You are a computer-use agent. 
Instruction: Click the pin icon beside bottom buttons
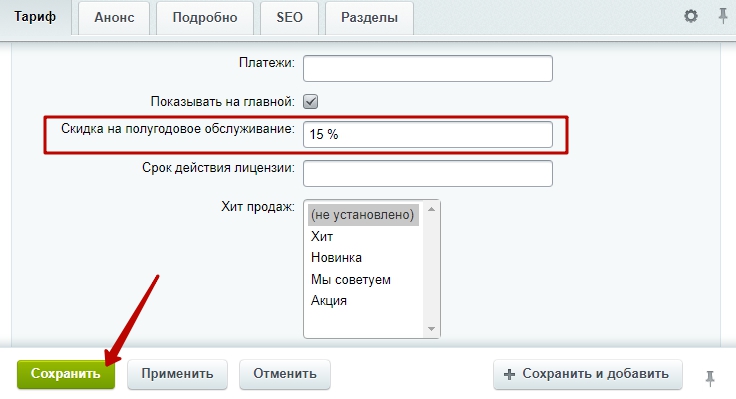pos(710,378)
